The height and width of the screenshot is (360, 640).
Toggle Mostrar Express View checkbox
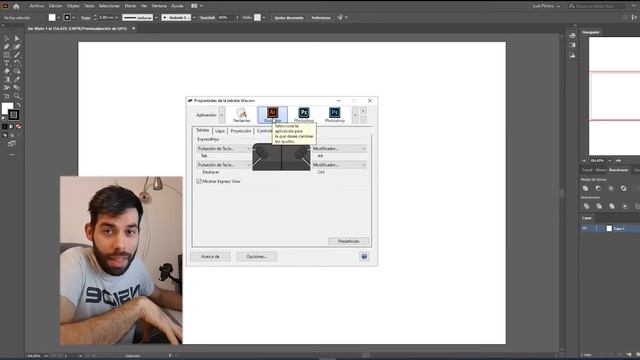coord(199,181)
